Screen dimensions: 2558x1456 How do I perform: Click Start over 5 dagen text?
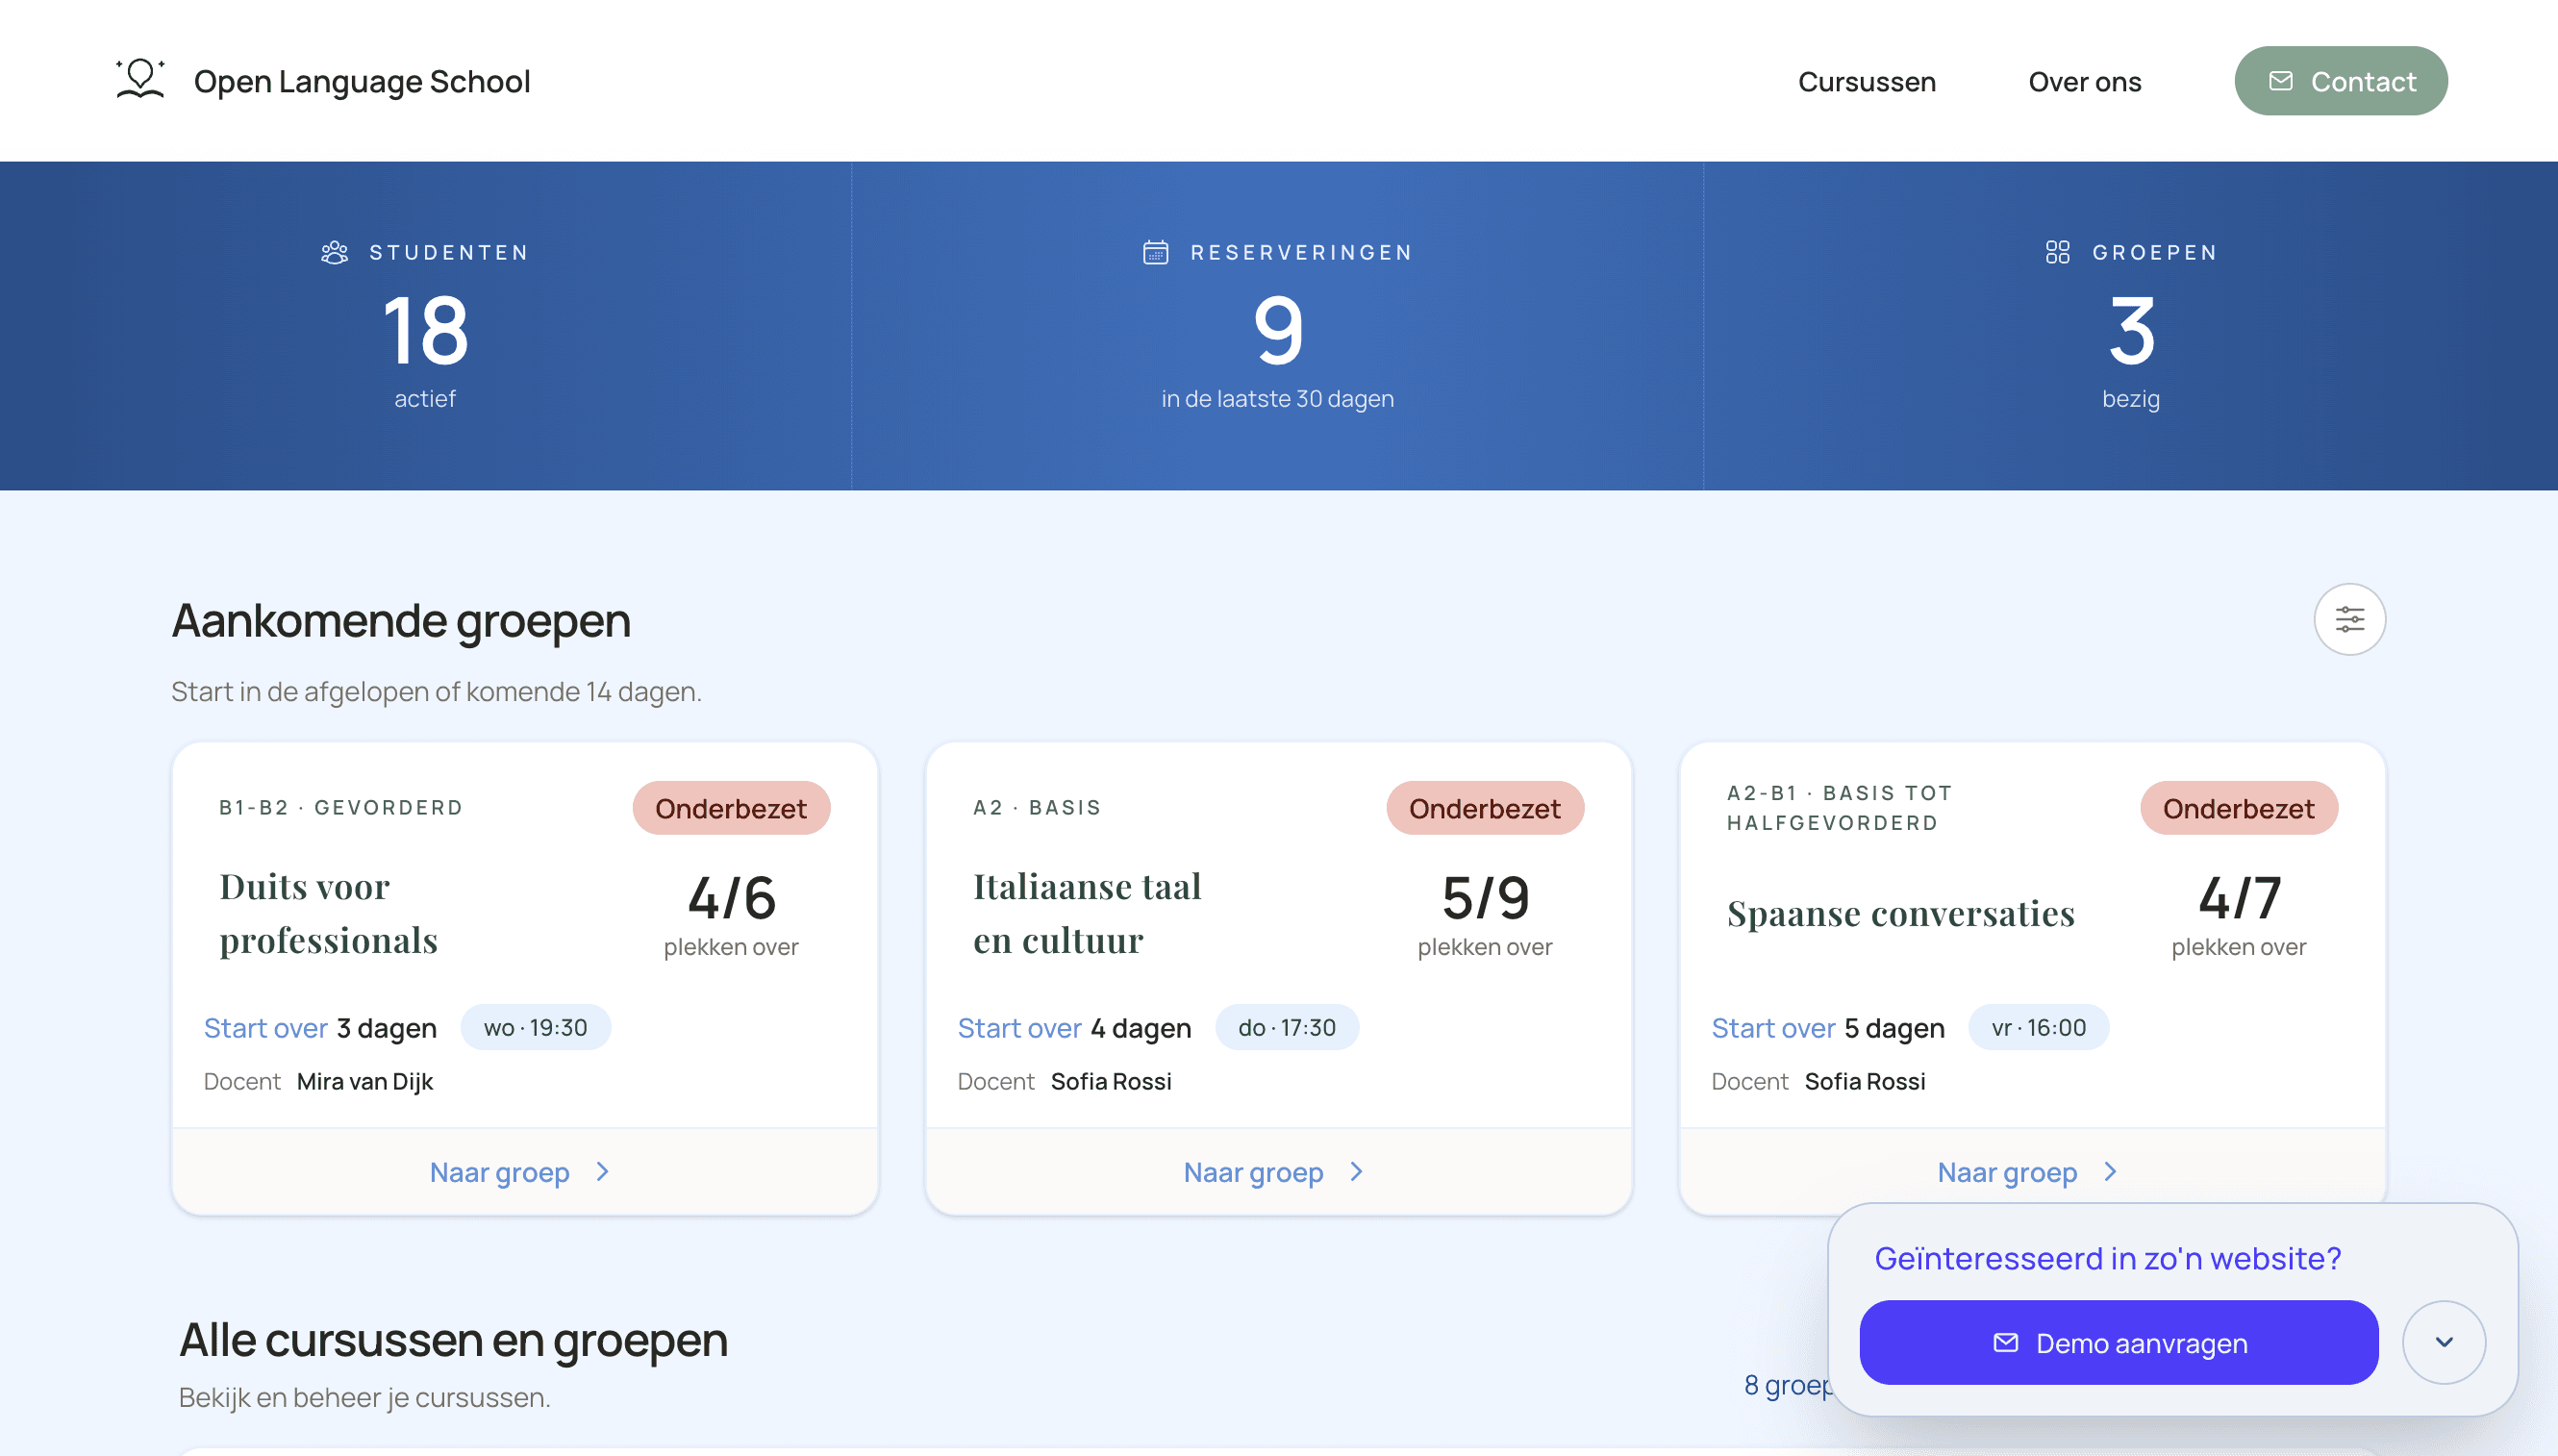point(1828,1028)
